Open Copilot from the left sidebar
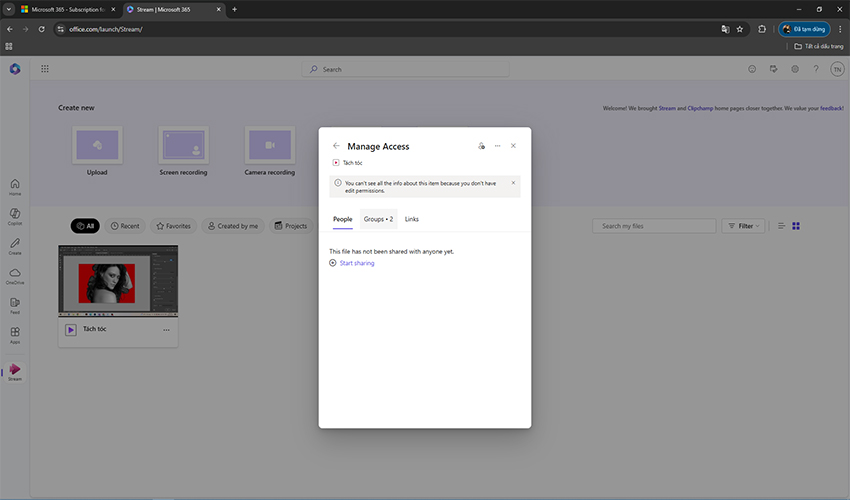850x500 pixels. pos(15,217)
